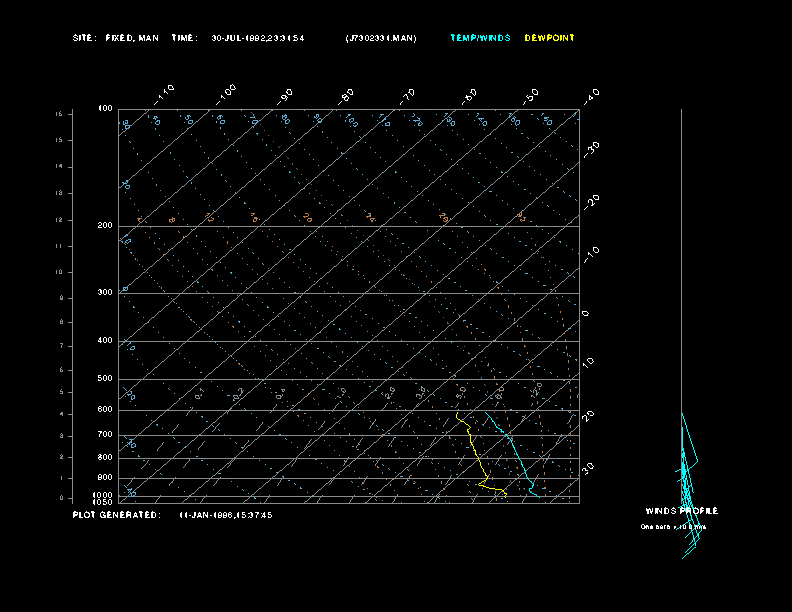Viewport: 792px width, 612px height.
Task: Click the 400 pressure label on left axis
Action: tap(105, 341)
